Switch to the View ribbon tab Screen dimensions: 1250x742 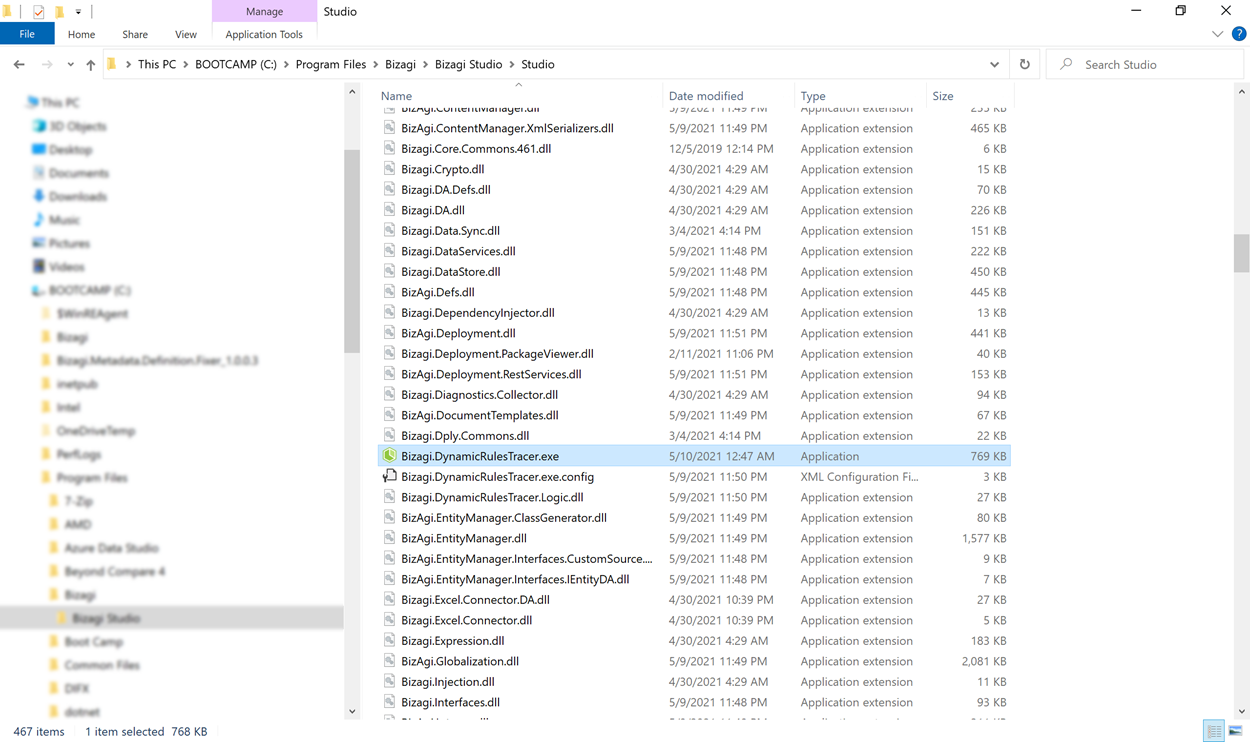click(186, 34)
